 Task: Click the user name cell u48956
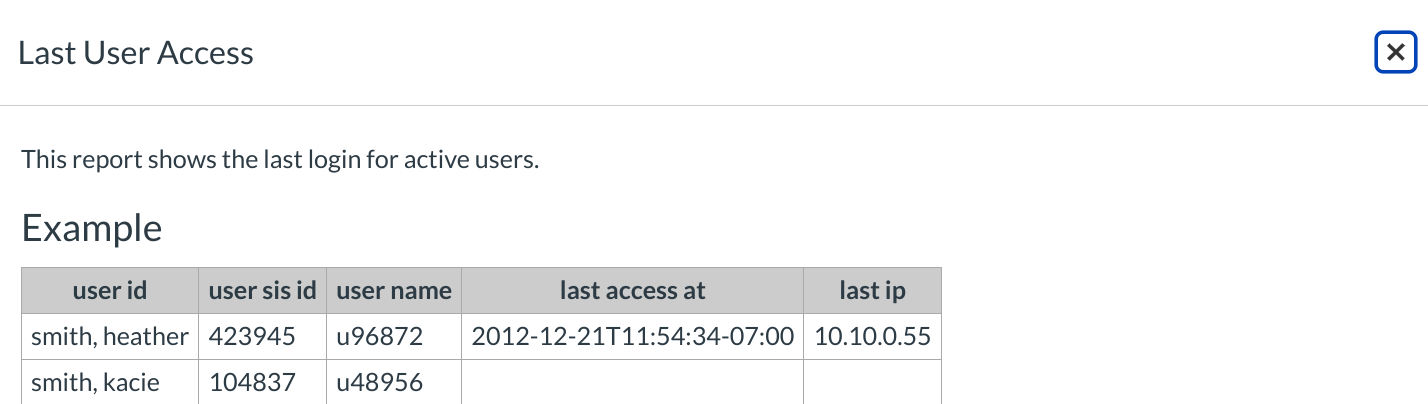380,382
